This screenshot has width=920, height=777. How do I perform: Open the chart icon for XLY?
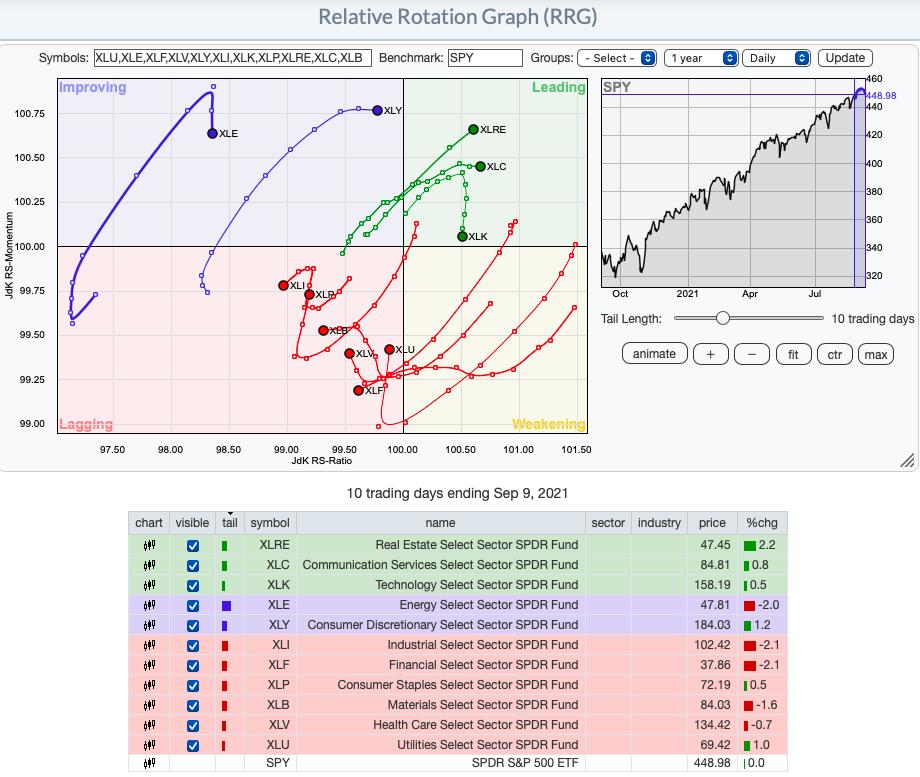click(x=149, y=625)
